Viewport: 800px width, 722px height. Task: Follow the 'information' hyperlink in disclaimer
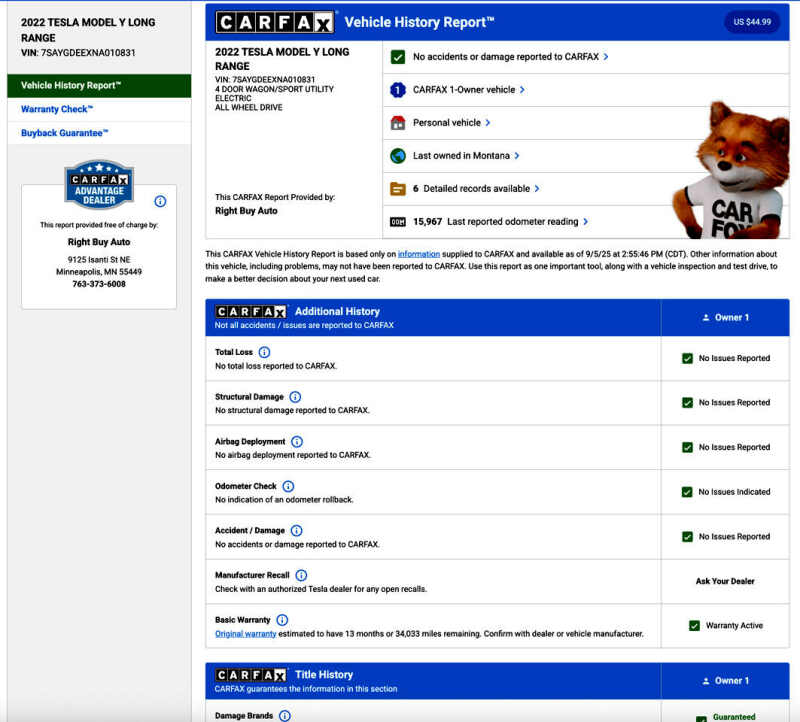419,254
